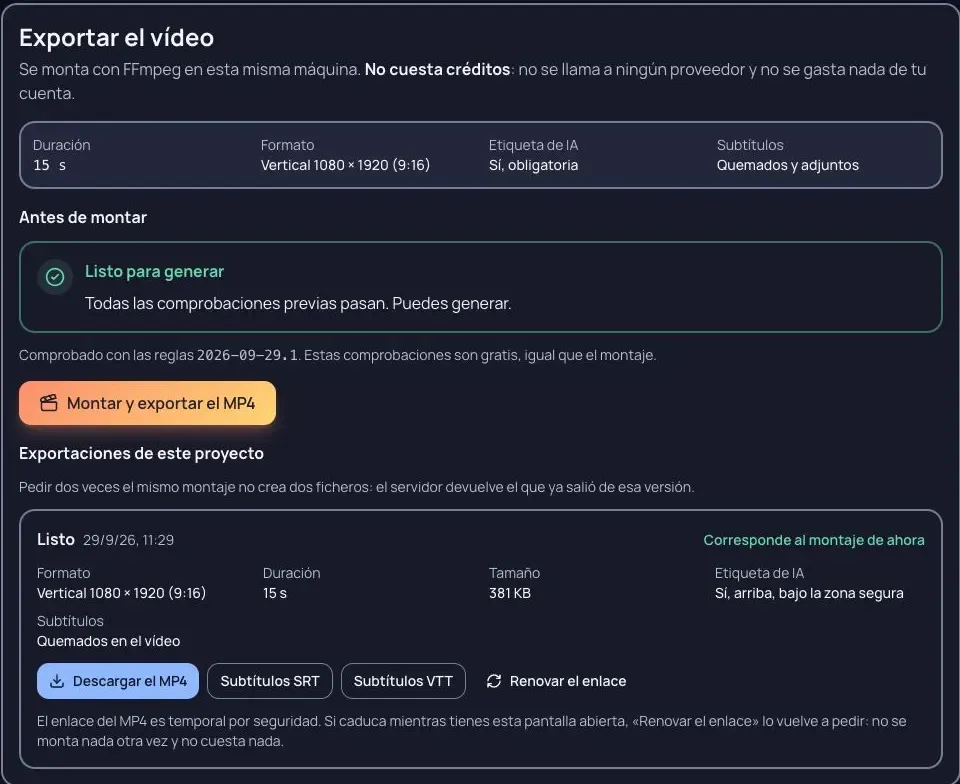Click the note 'Pedir dos veces el mismo montaje'
Screen dimensions: 960x784
pyautogui.click(x=356, y=487)
